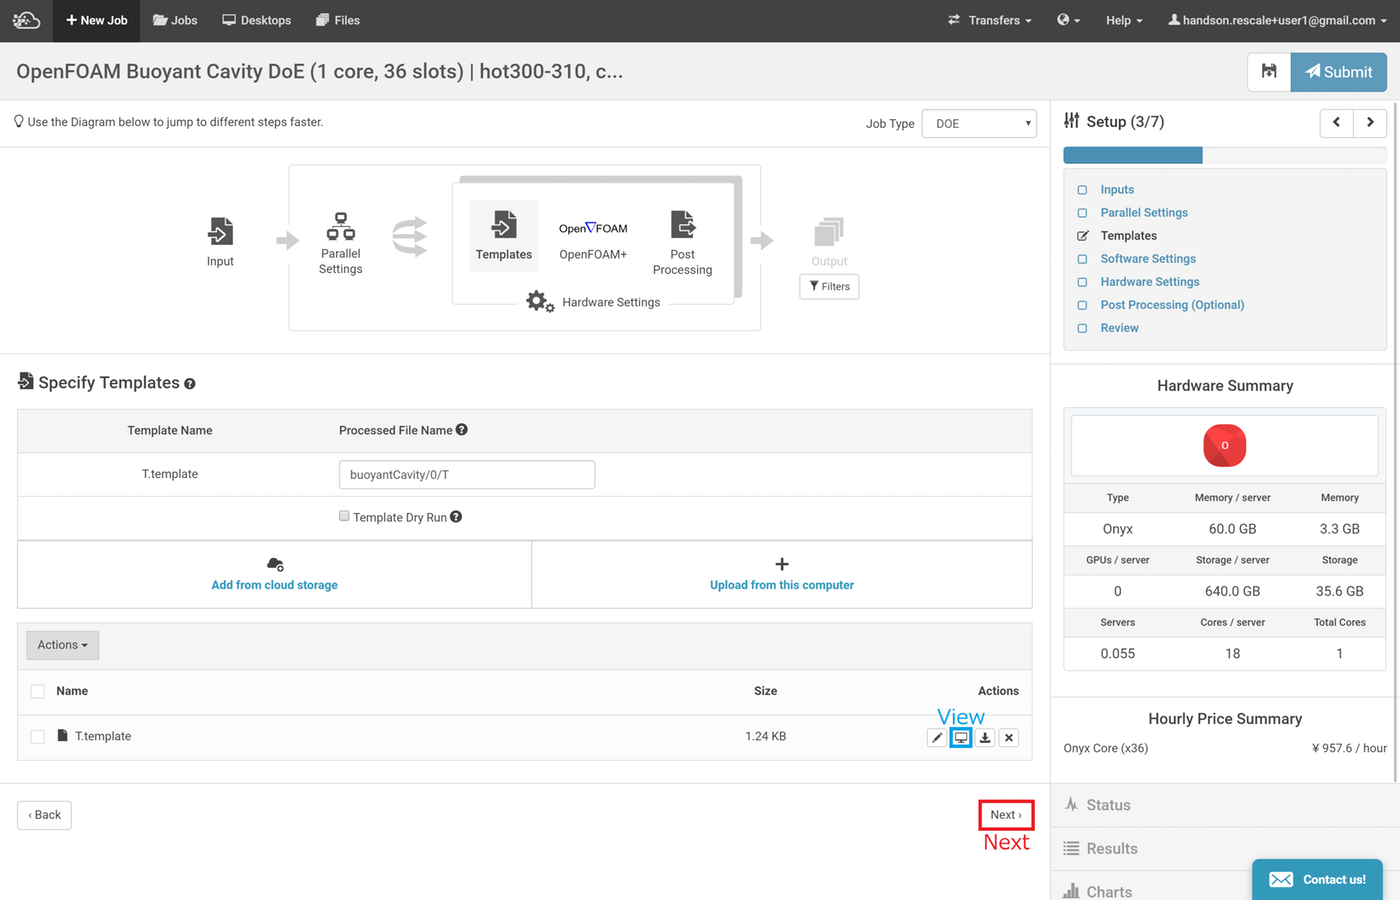
Task: Go to Review in Setup list
Action: (x=1120, y=328)
